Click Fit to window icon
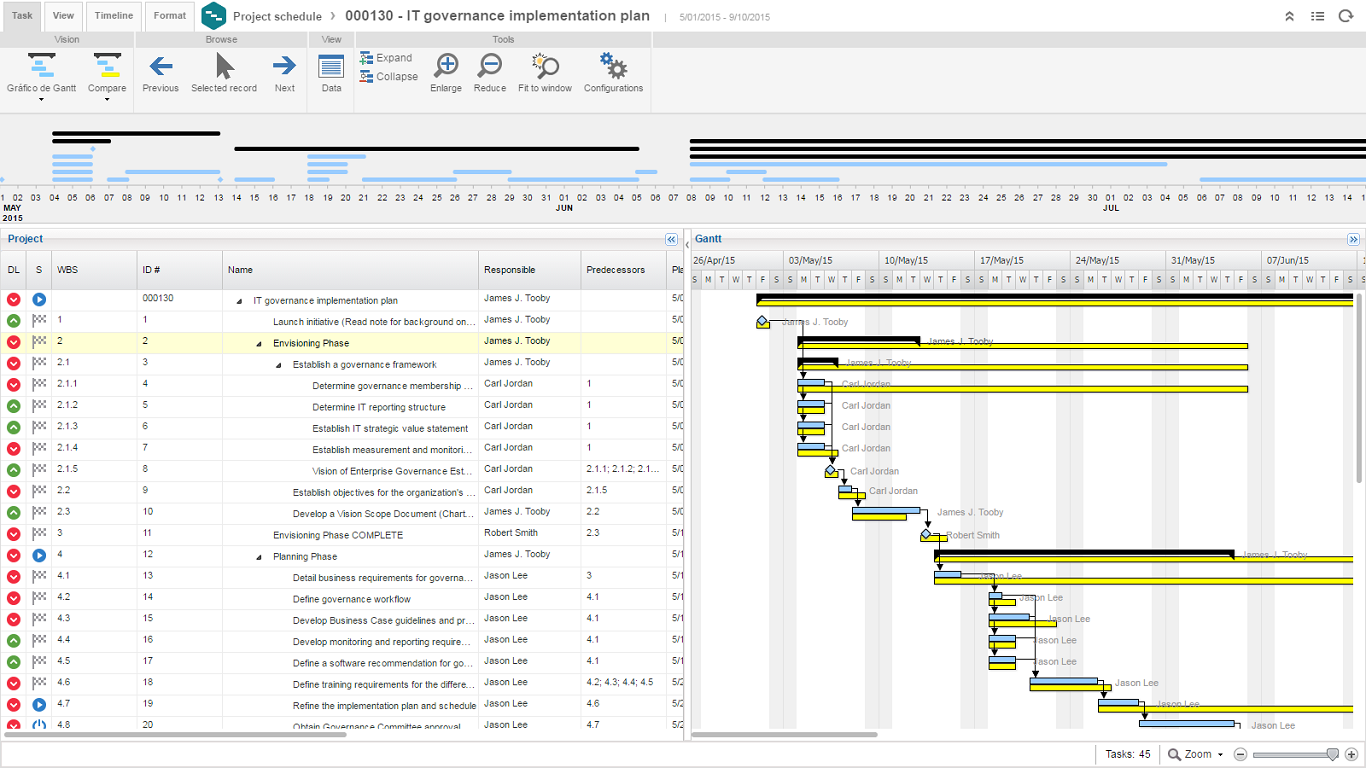 tap(545, 67)
